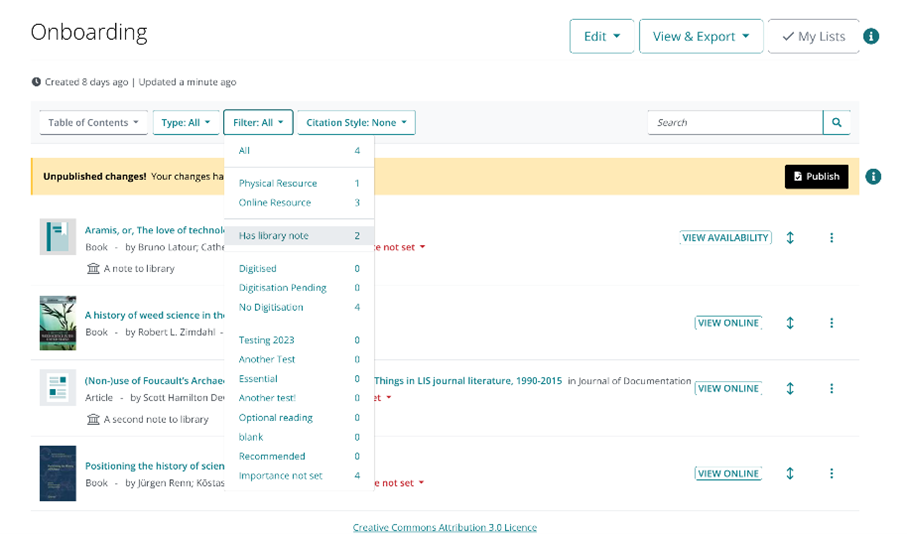Click info icon next to My Lists

point(871,36)
